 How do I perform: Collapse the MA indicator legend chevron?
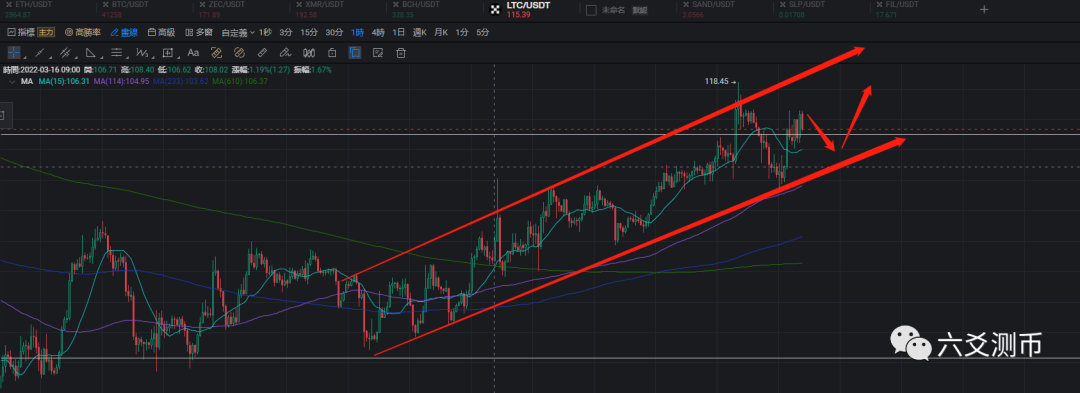pos(11,81)
